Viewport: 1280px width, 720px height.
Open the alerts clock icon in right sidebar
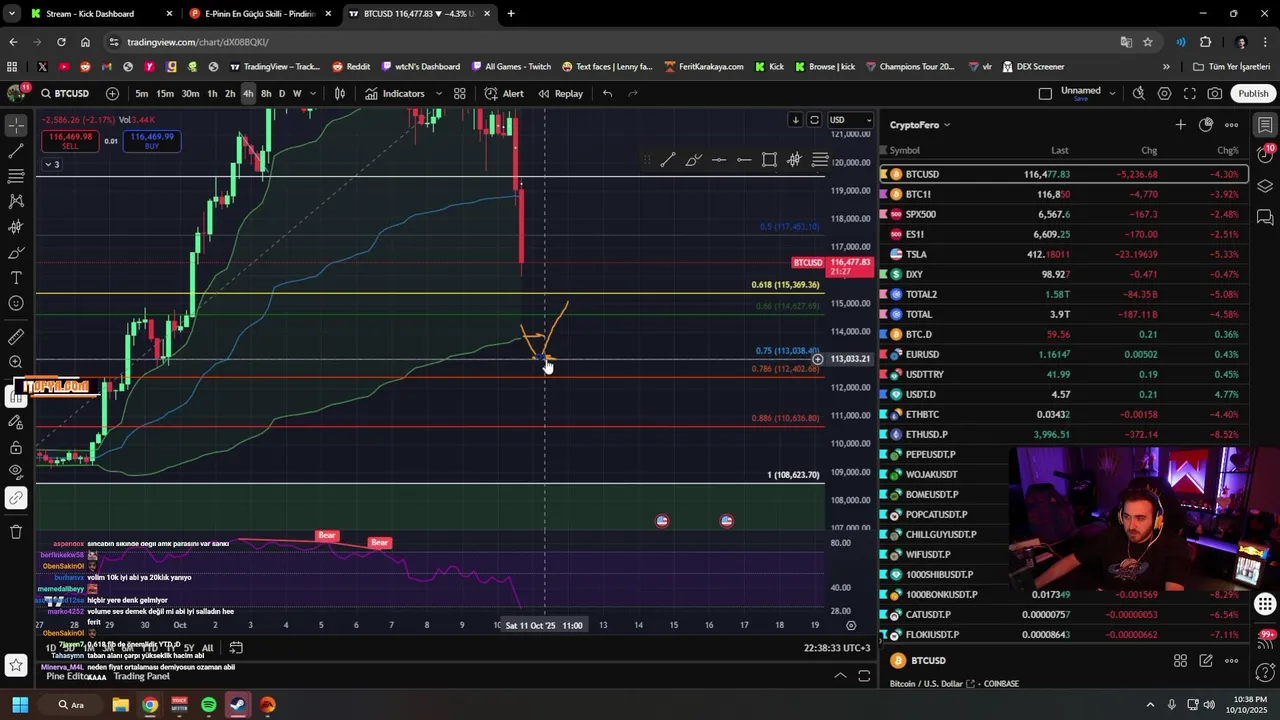(x=1265, y=155)
